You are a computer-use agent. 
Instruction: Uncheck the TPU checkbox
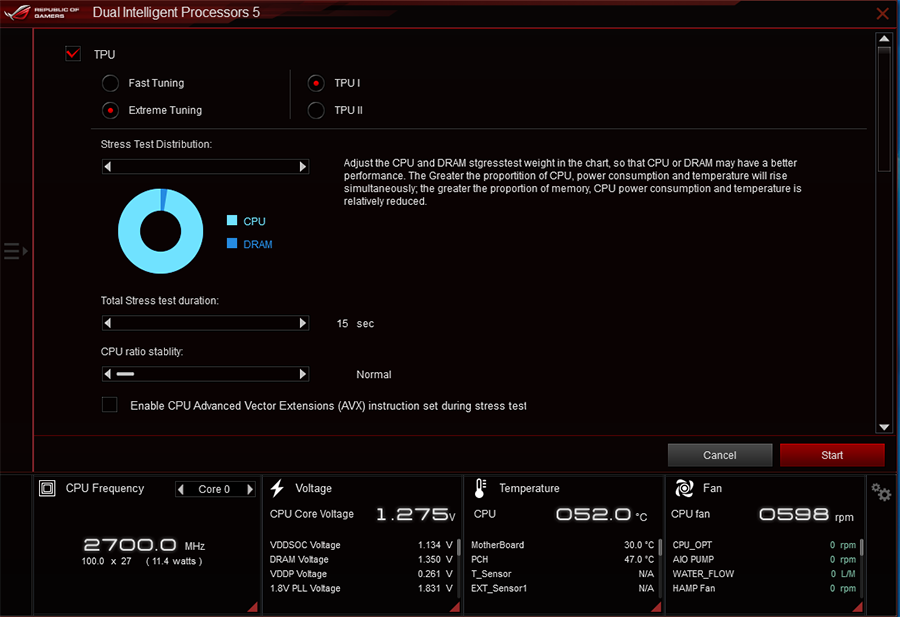73,54
